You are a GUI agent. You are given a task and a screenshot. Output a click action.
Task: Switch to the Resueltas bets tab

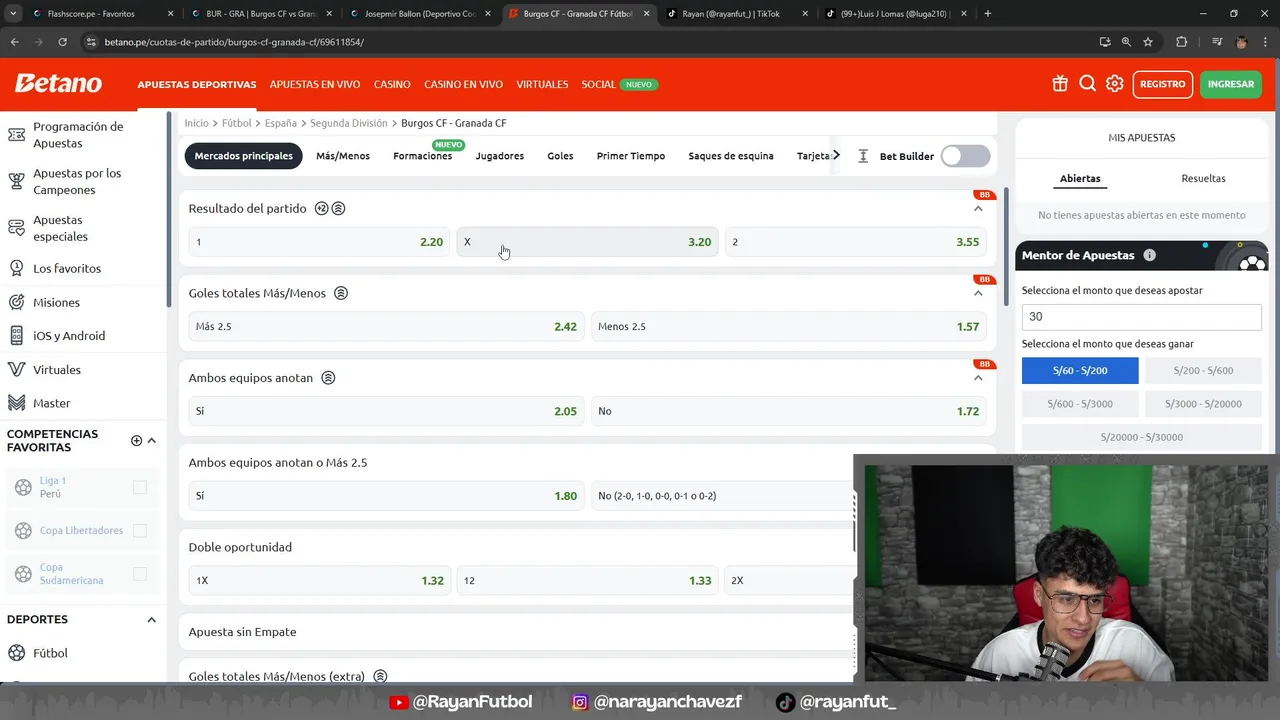(x=1203, y=178)
